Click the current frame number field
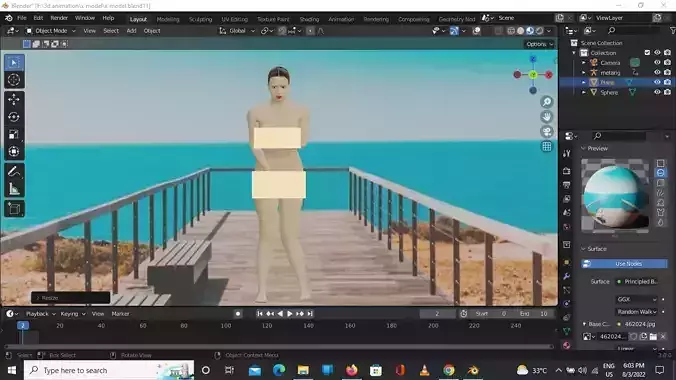Viewport: 676px width, 380px height. [437, 314]
